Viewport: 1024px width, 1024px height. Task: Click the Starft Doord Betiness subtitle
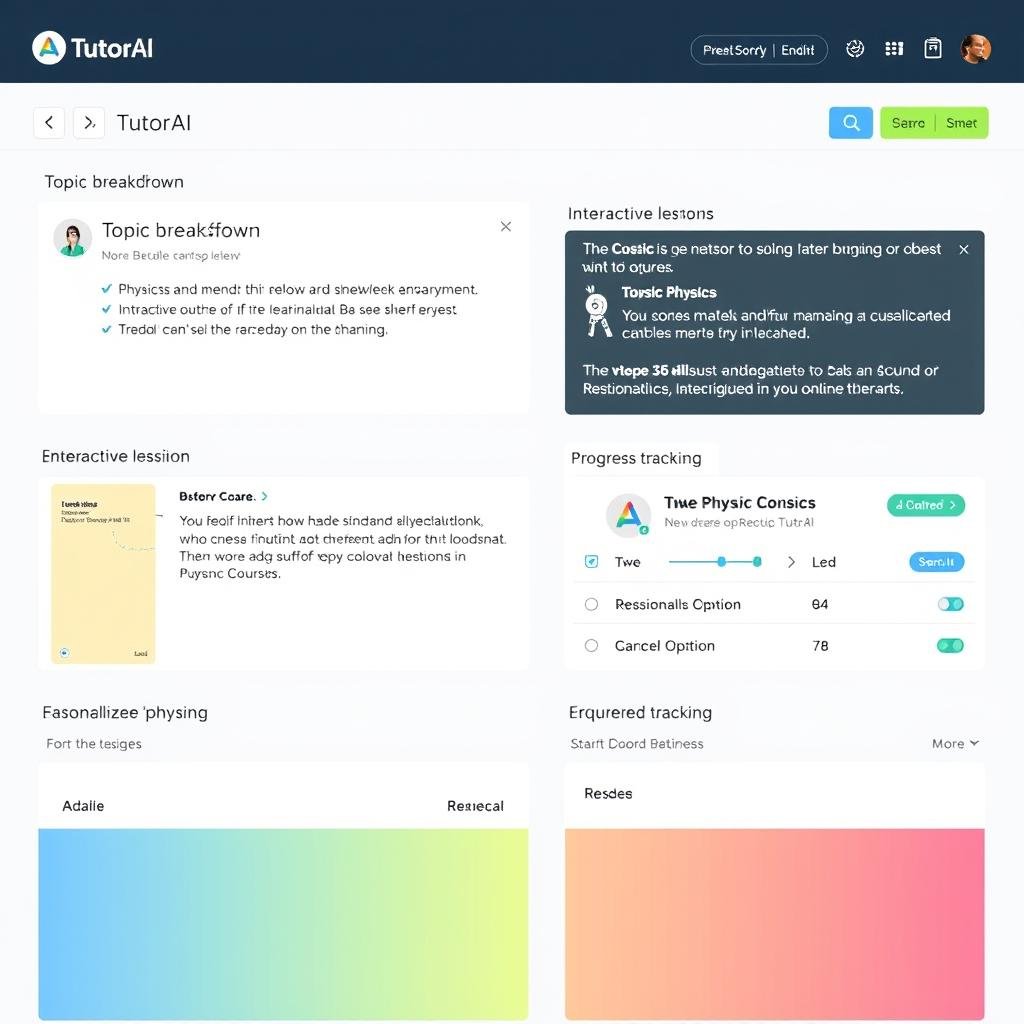click(x=637, y=743)
